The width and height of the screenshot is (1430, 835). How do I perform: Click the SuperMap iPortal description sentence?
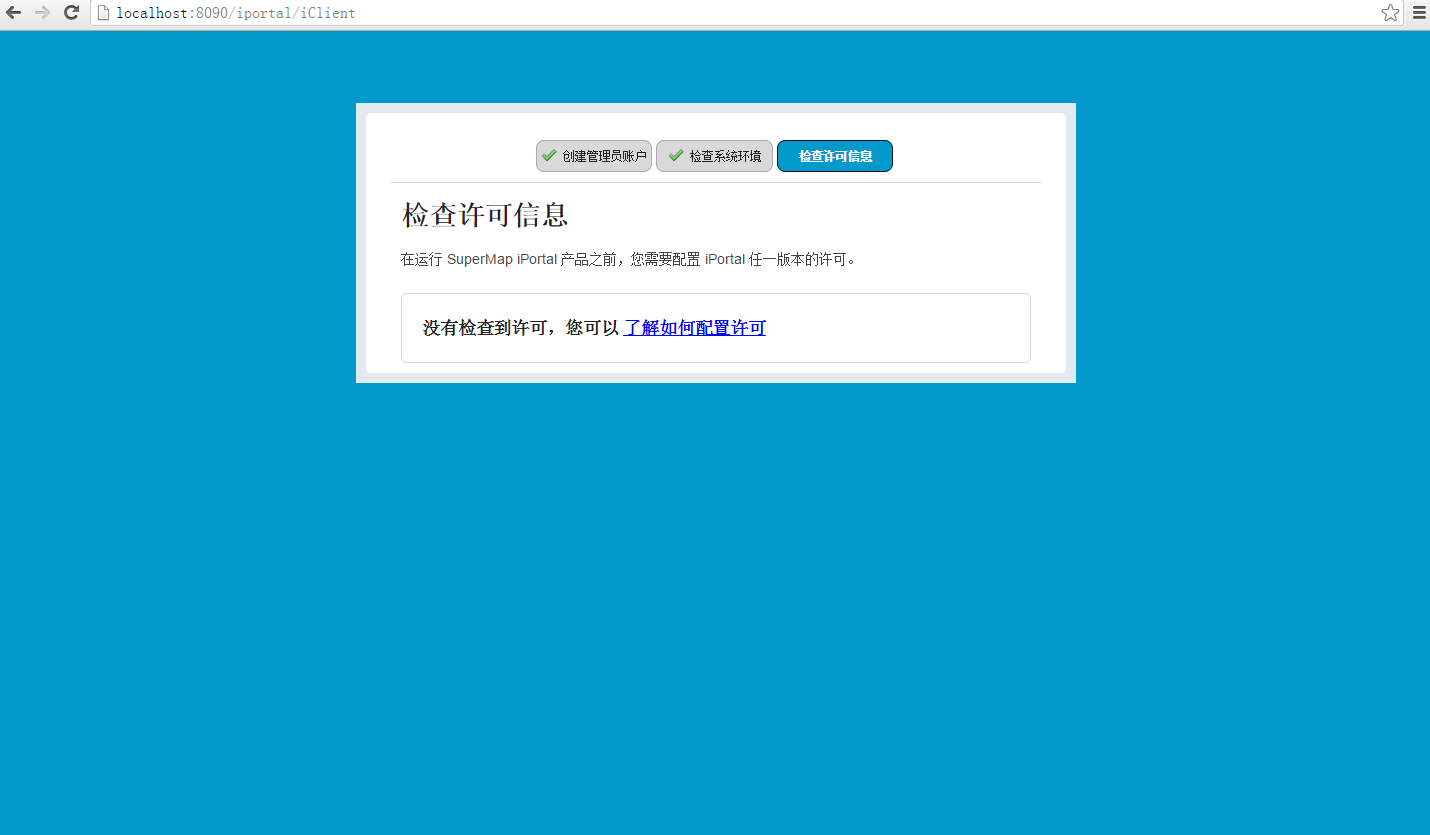point(630,260)
